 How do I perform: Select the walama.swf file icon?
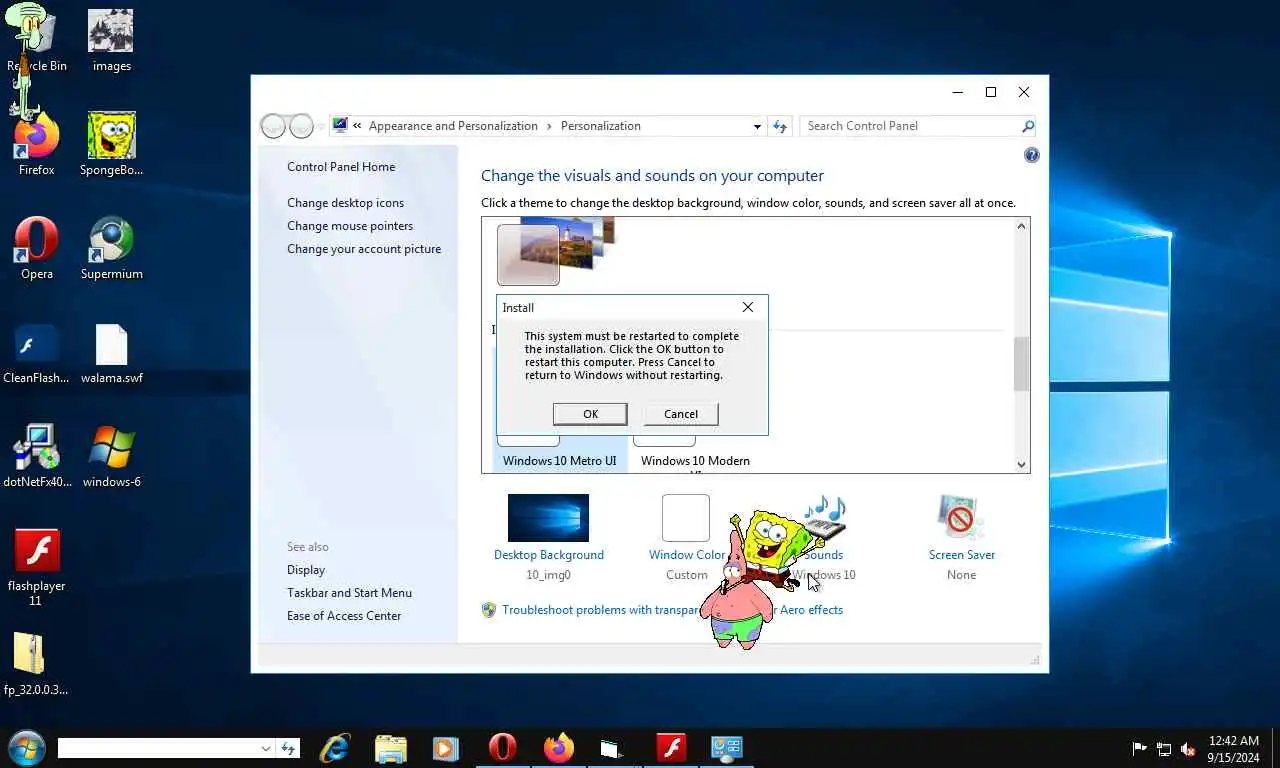click(x=111, y=353)
